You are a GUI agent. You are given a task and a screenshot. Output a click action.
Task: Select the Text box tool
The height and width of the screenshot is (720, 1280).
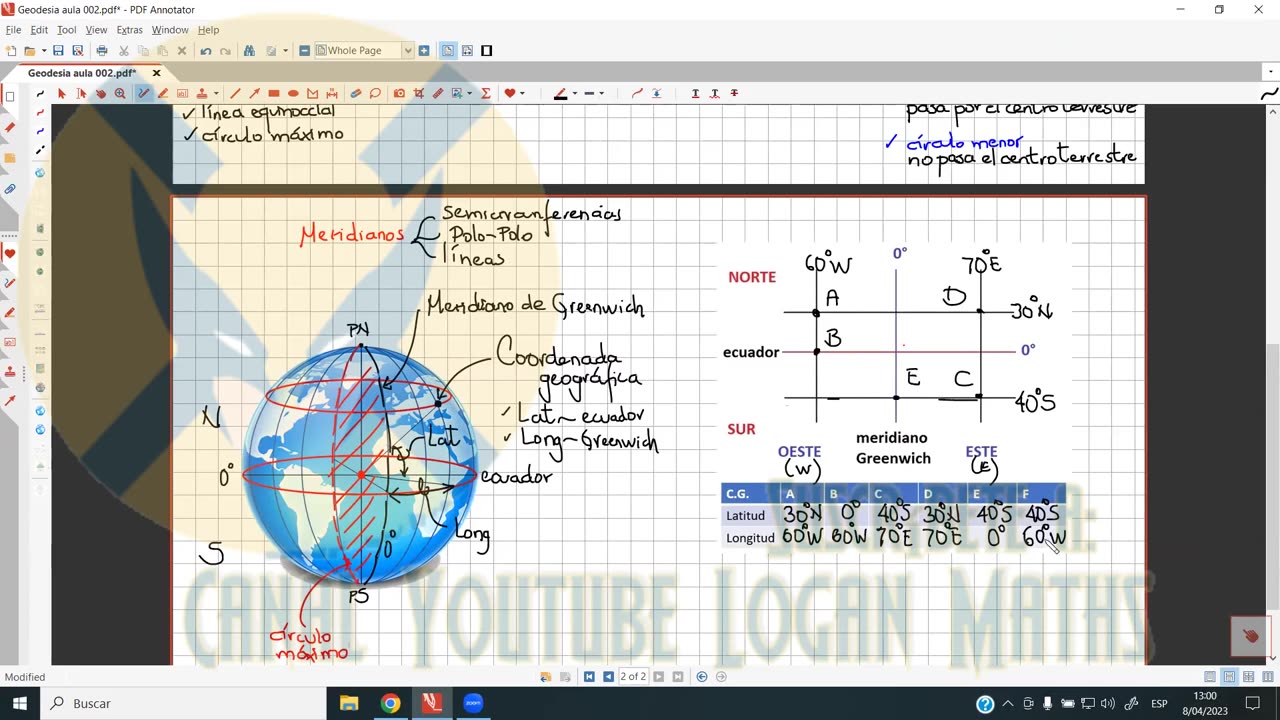tap(182, 93)
